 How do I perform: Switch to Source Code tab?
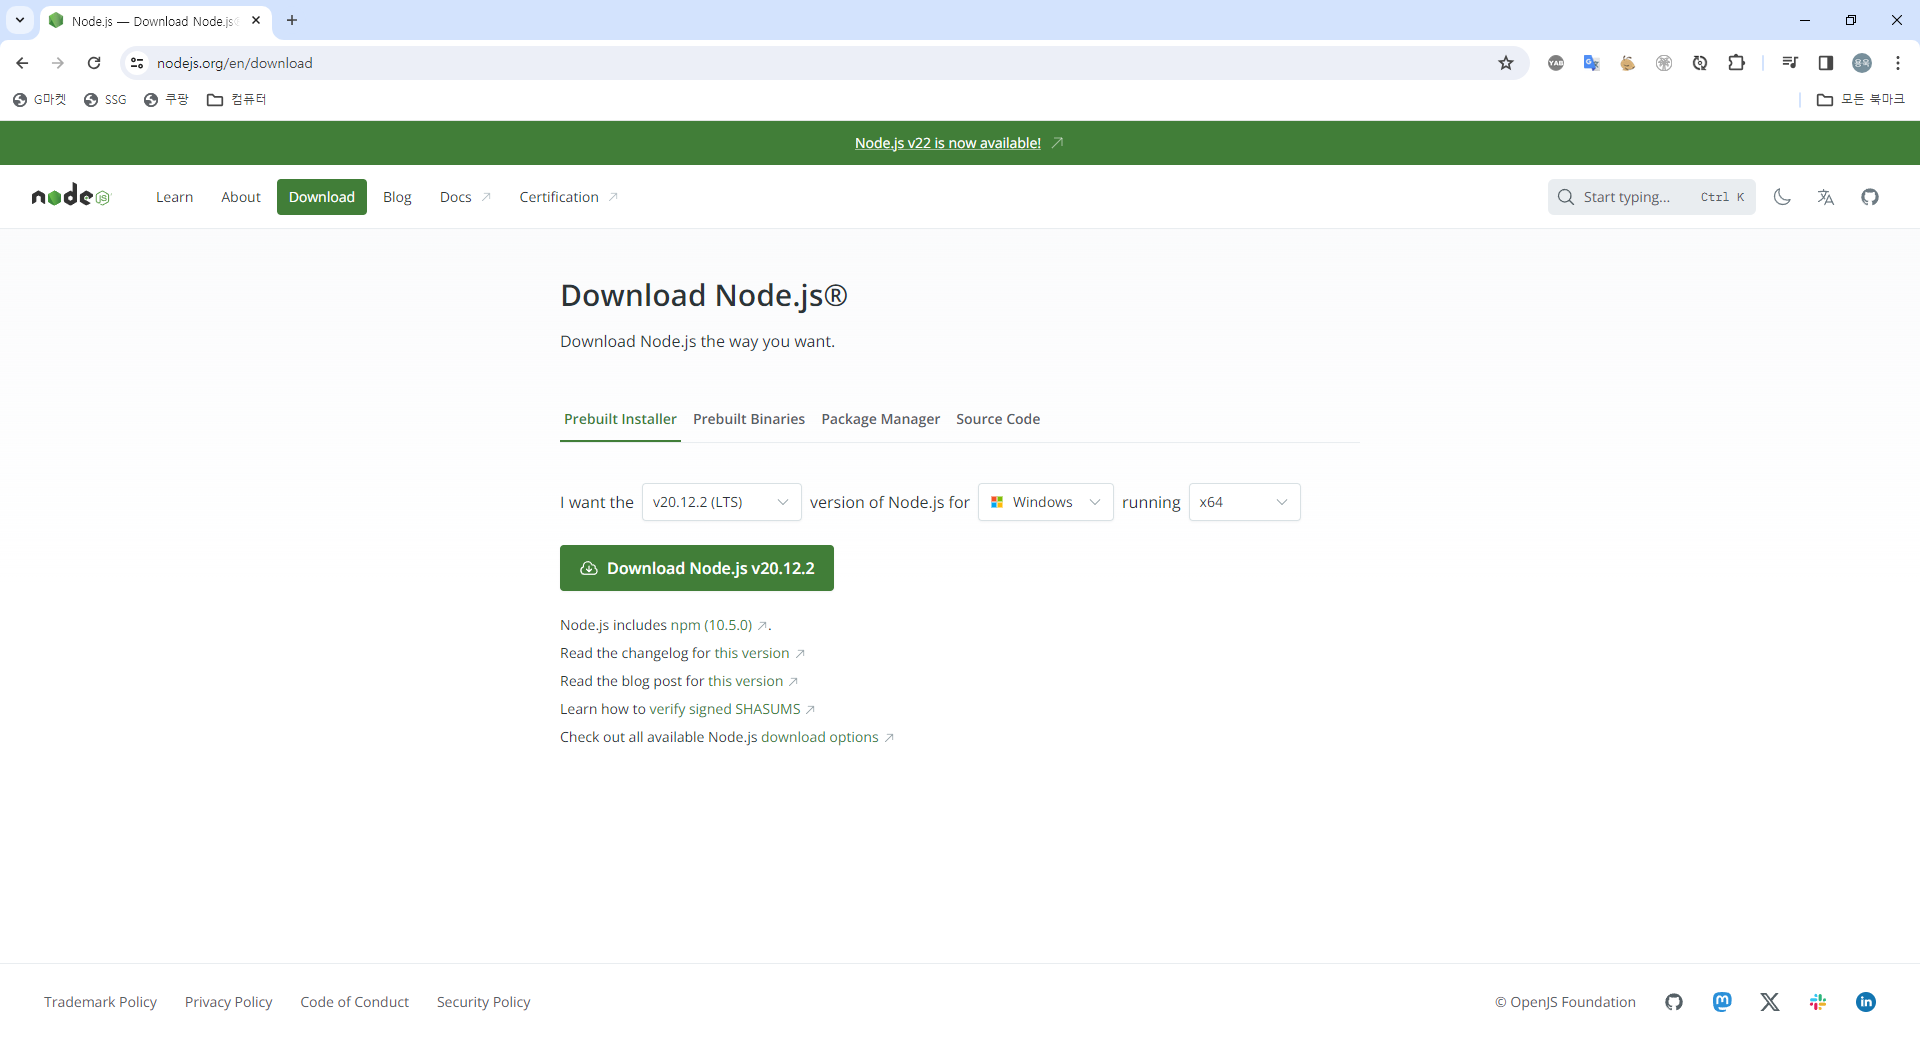998,419
